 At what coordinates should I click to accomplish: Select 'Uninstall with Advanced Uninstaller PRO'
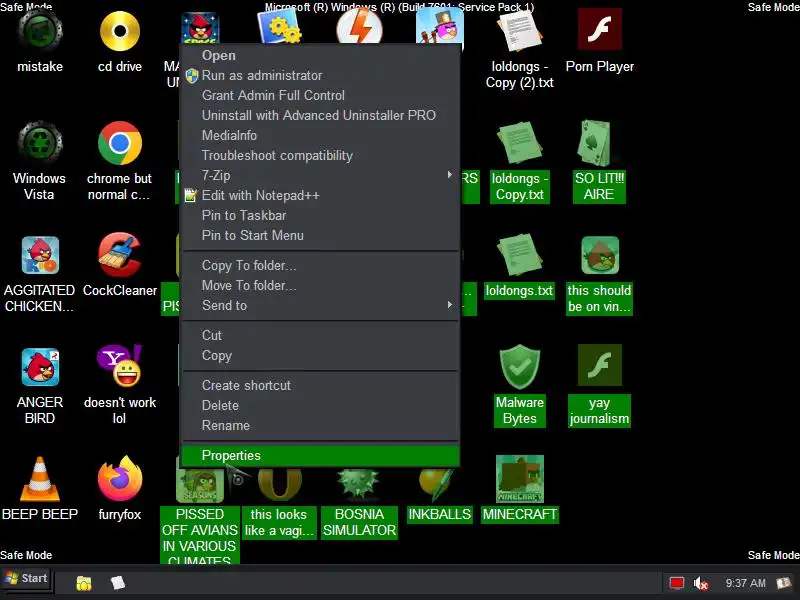(319, 115)
